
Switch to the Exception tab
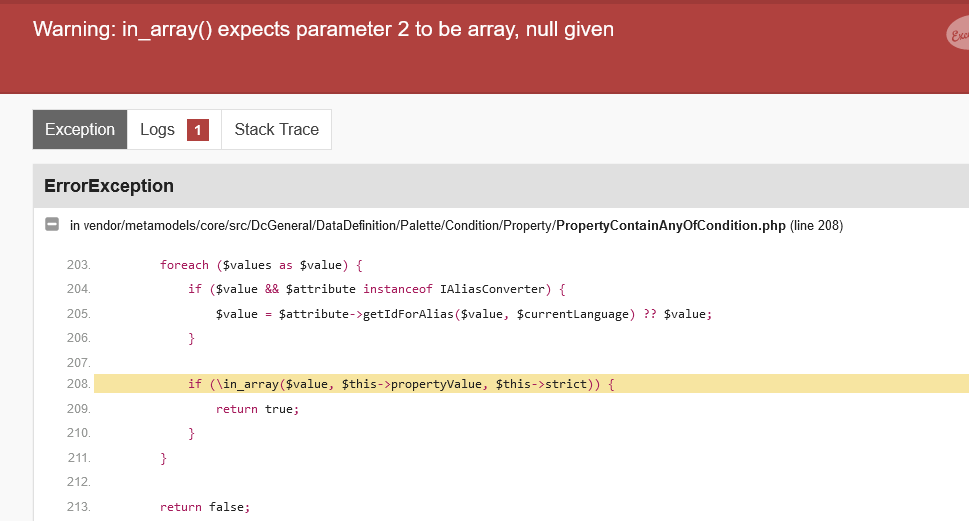coord(80,130)
